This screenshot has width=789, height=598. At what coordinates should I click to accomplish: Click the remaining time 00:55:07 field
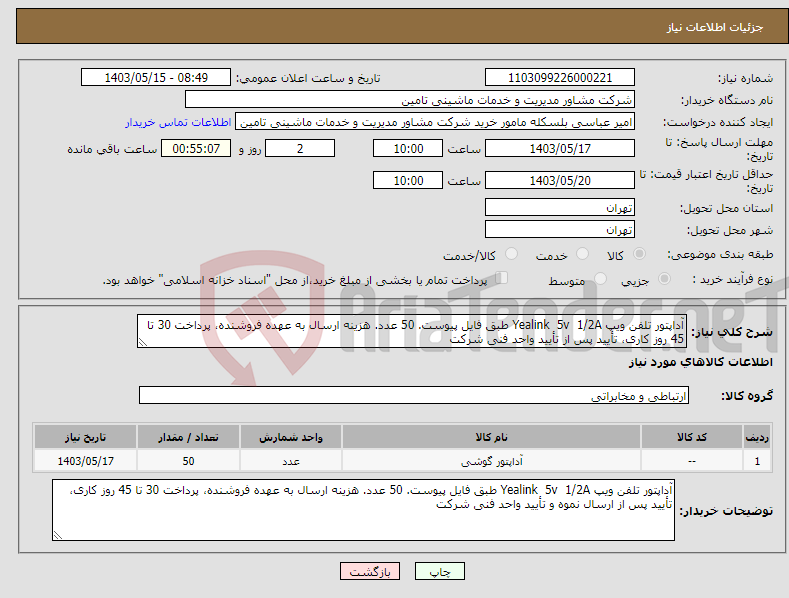click(196, 148)
